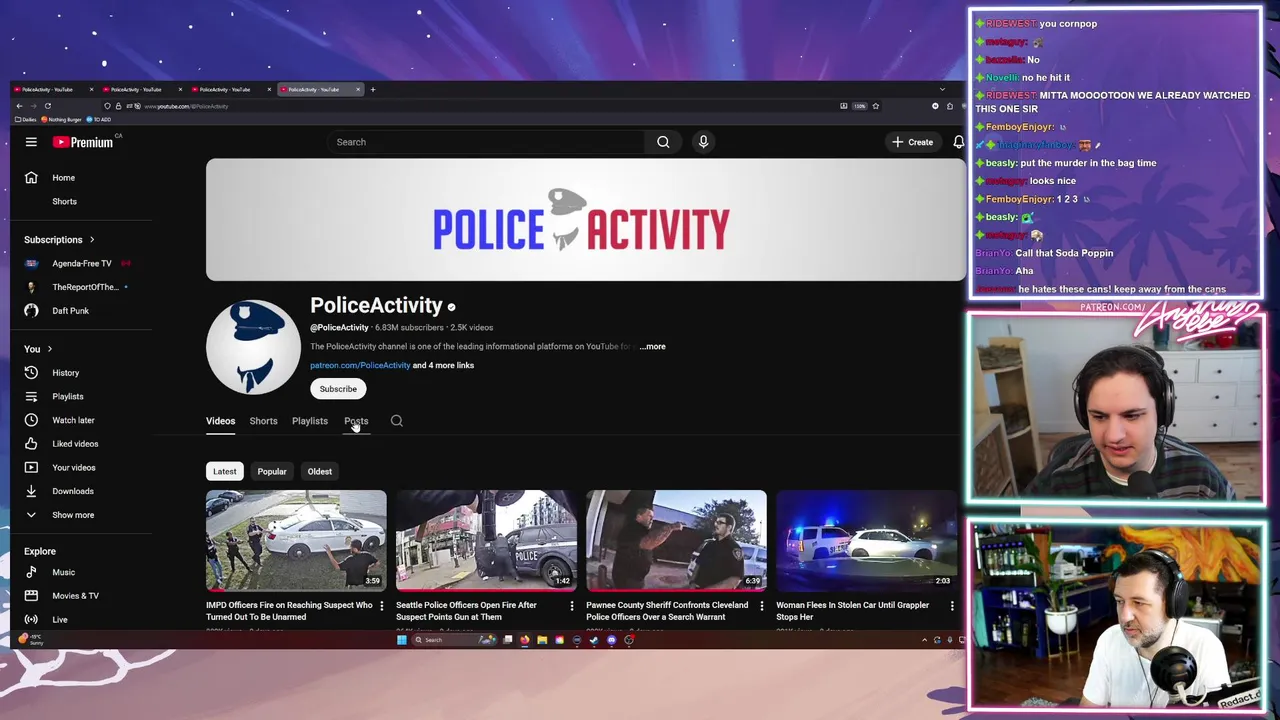
Task: Open Discord from the taskbar
Action: pos(611,640)
